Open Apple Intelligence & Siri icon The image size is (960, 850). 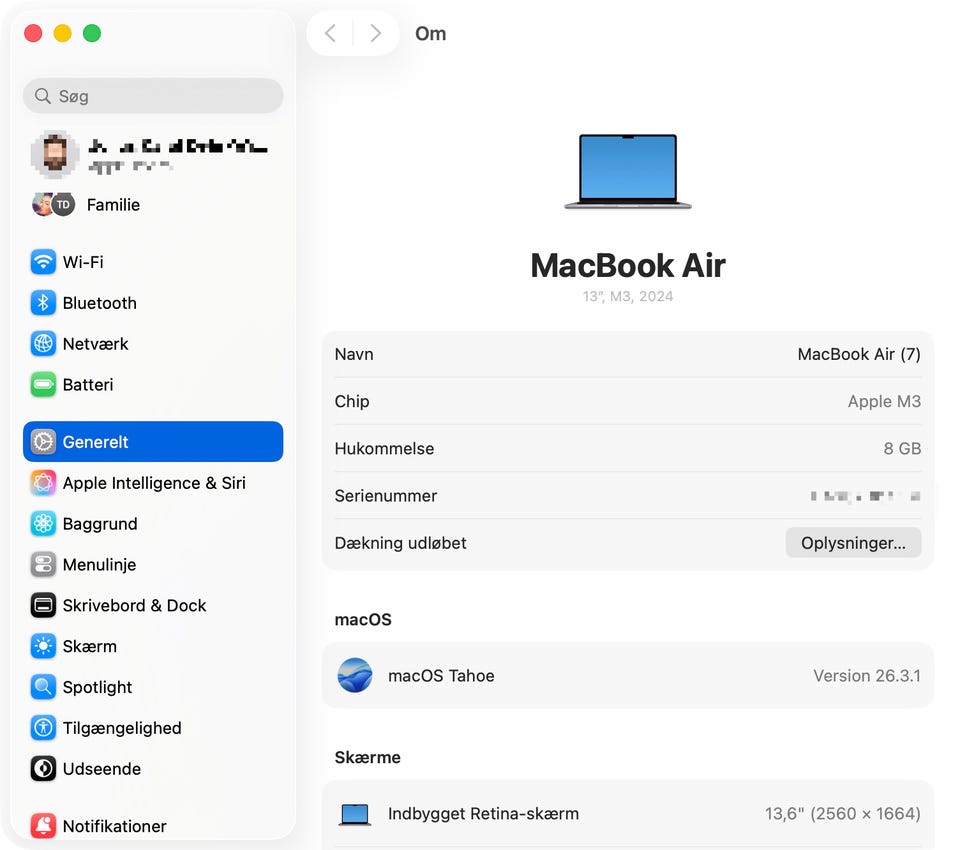(x=43, y=483)
